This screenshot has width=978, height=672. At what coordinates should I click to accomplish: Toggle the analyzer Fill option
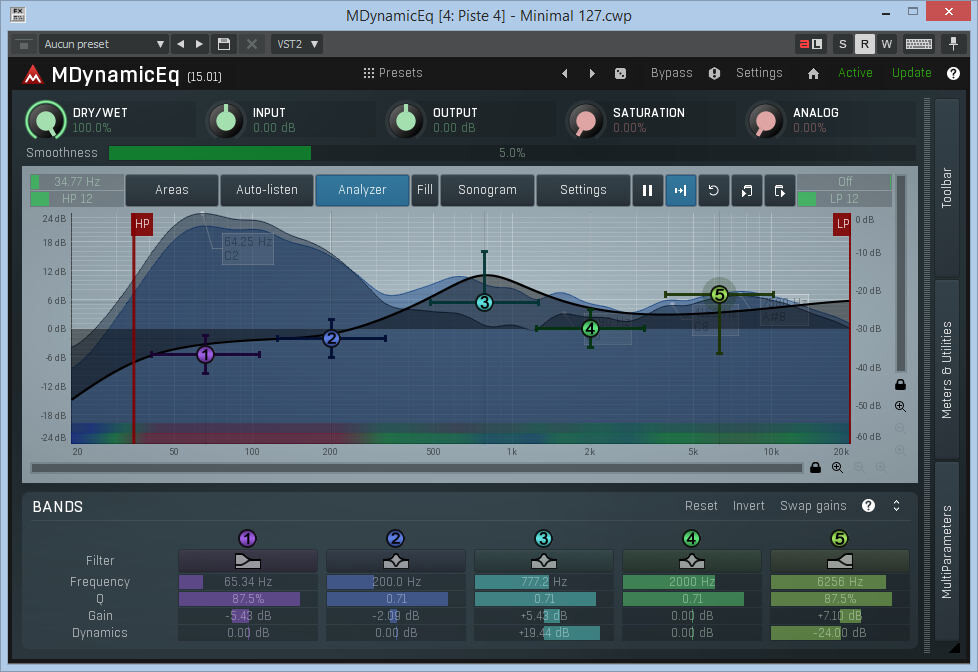coord(425,190)
